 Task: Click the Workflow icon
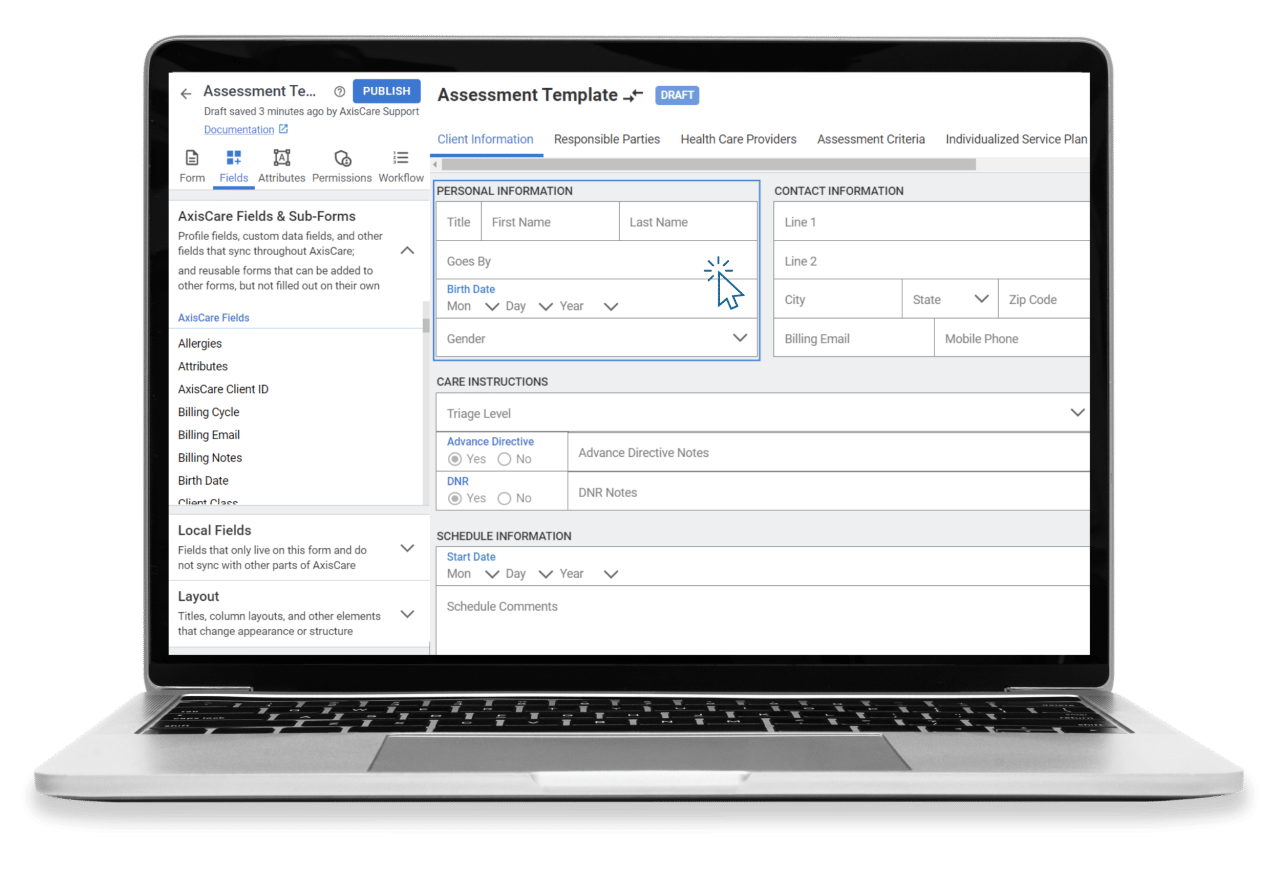400,160
